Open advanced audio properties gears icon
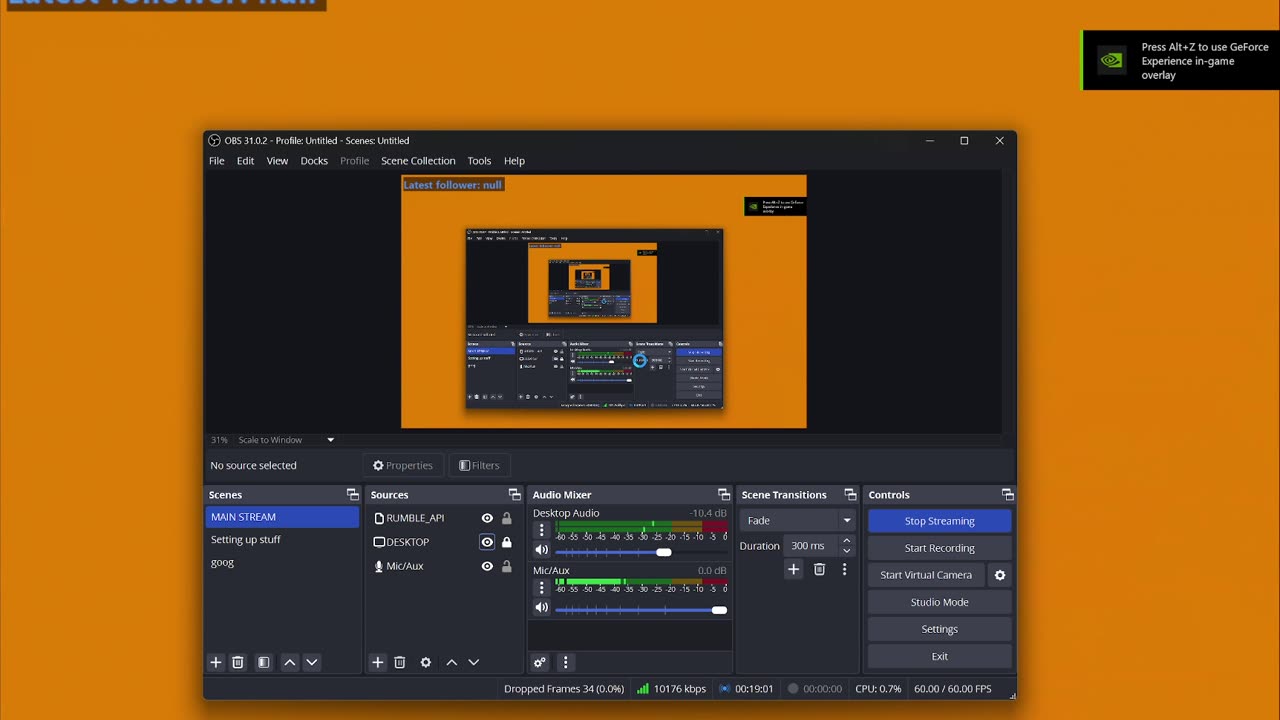This screenshot has height=720, width=1280. coord(540,662)
